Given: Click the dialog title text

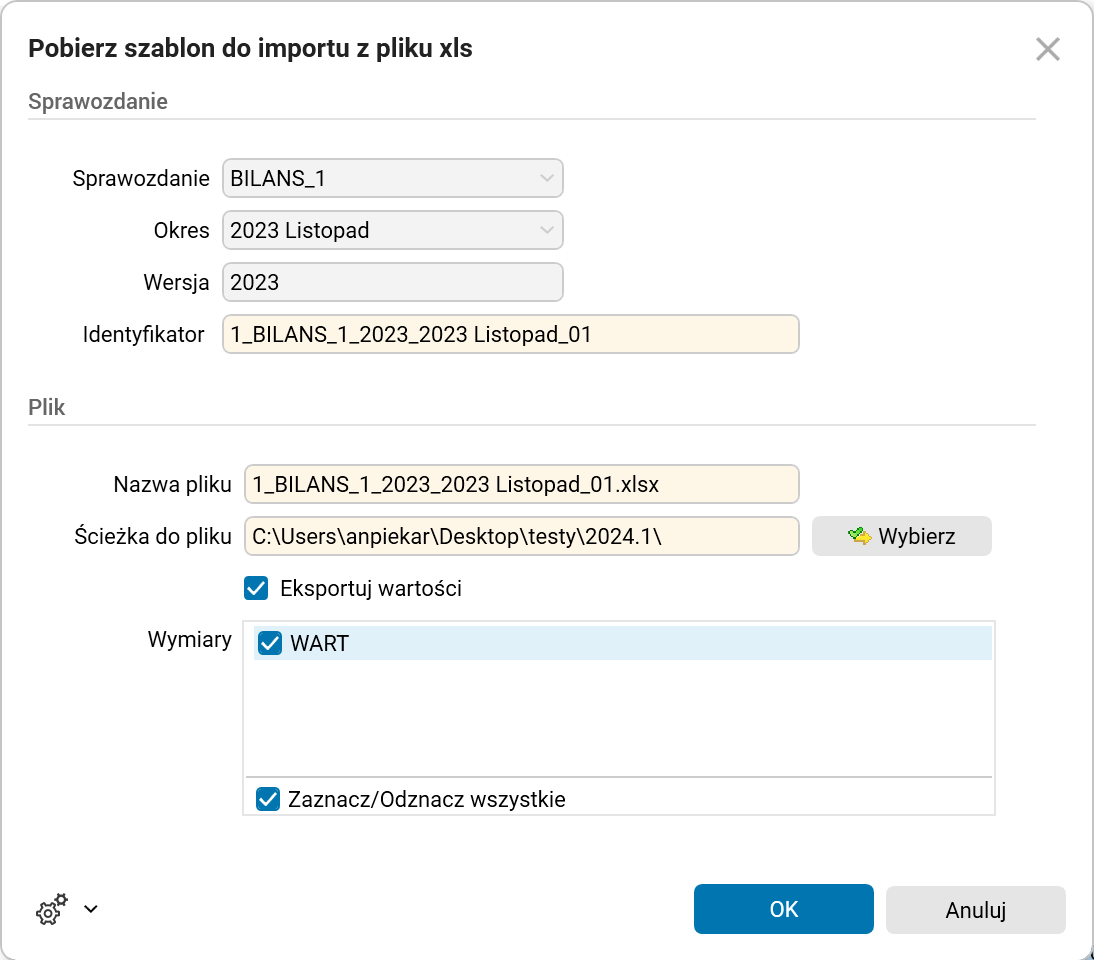Looking at the screenshot, I should tap(250, 48).
